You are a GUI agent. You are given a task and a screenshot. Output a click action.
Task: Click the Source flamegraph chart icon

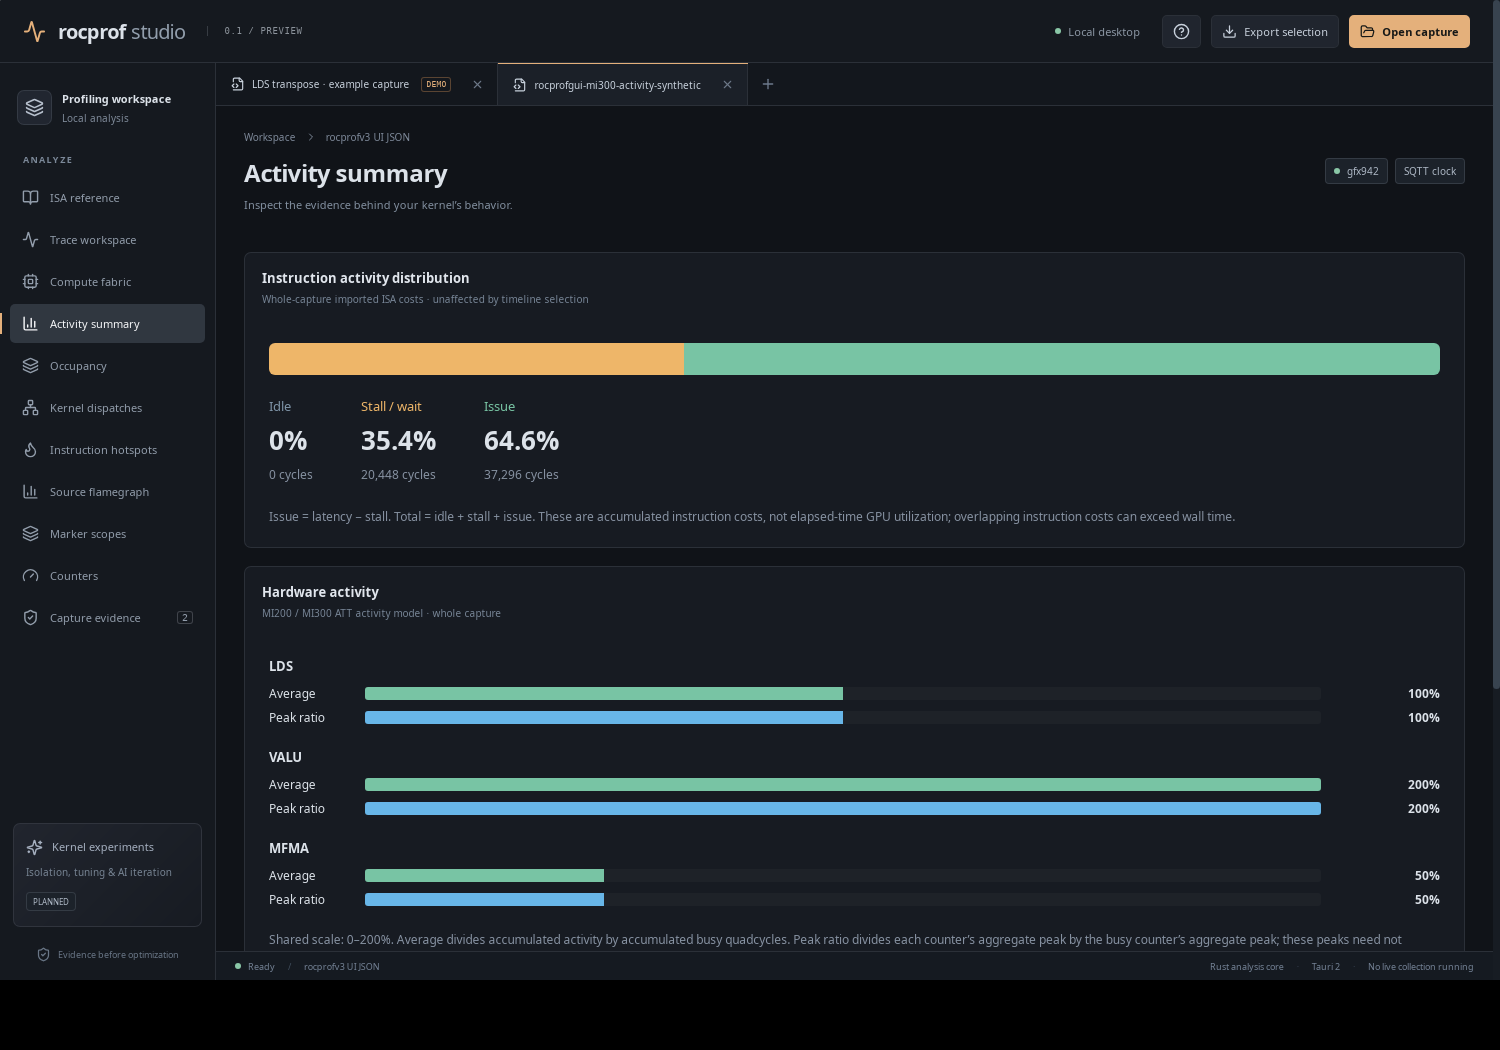pyautogui.click(x=31, y=492)
